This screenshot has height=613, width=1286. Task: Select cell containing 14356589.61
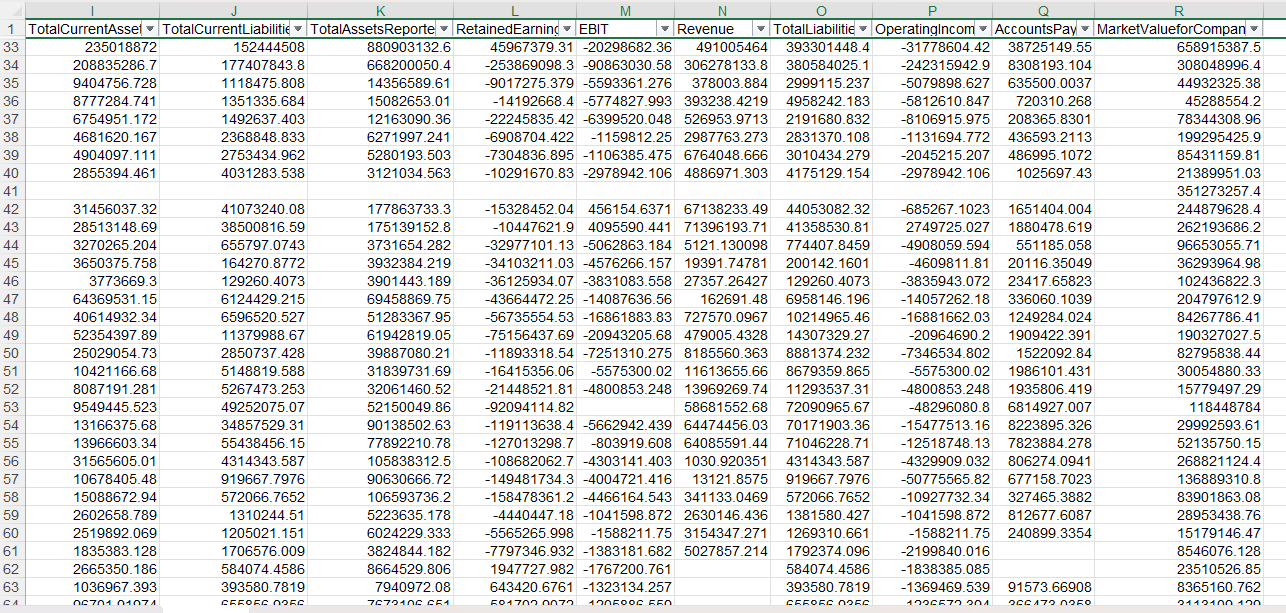pos(379,83)
